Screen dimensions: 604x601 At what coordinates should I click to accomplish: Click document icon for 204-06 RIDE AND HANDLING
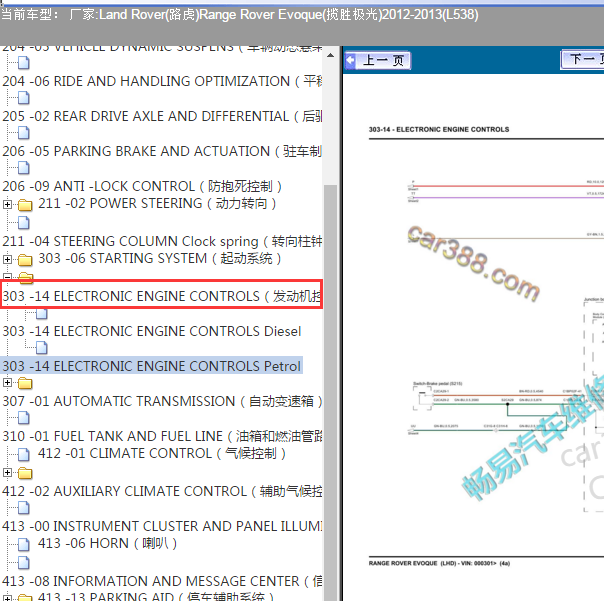pyautogui.click(x=23, y=62)
